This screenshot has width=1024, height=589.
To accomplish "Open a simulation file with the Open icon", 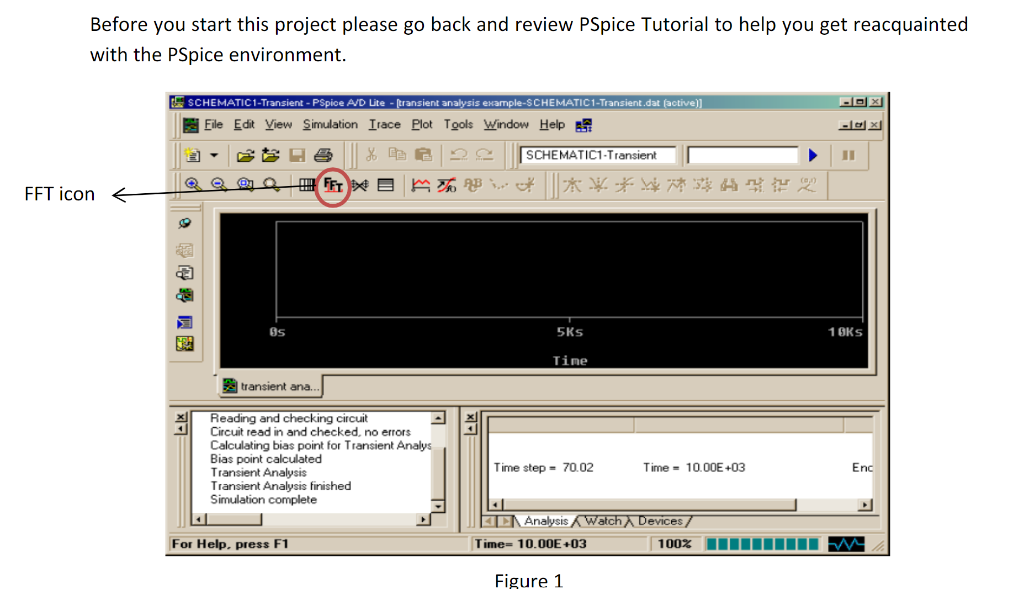I will 247,153.
